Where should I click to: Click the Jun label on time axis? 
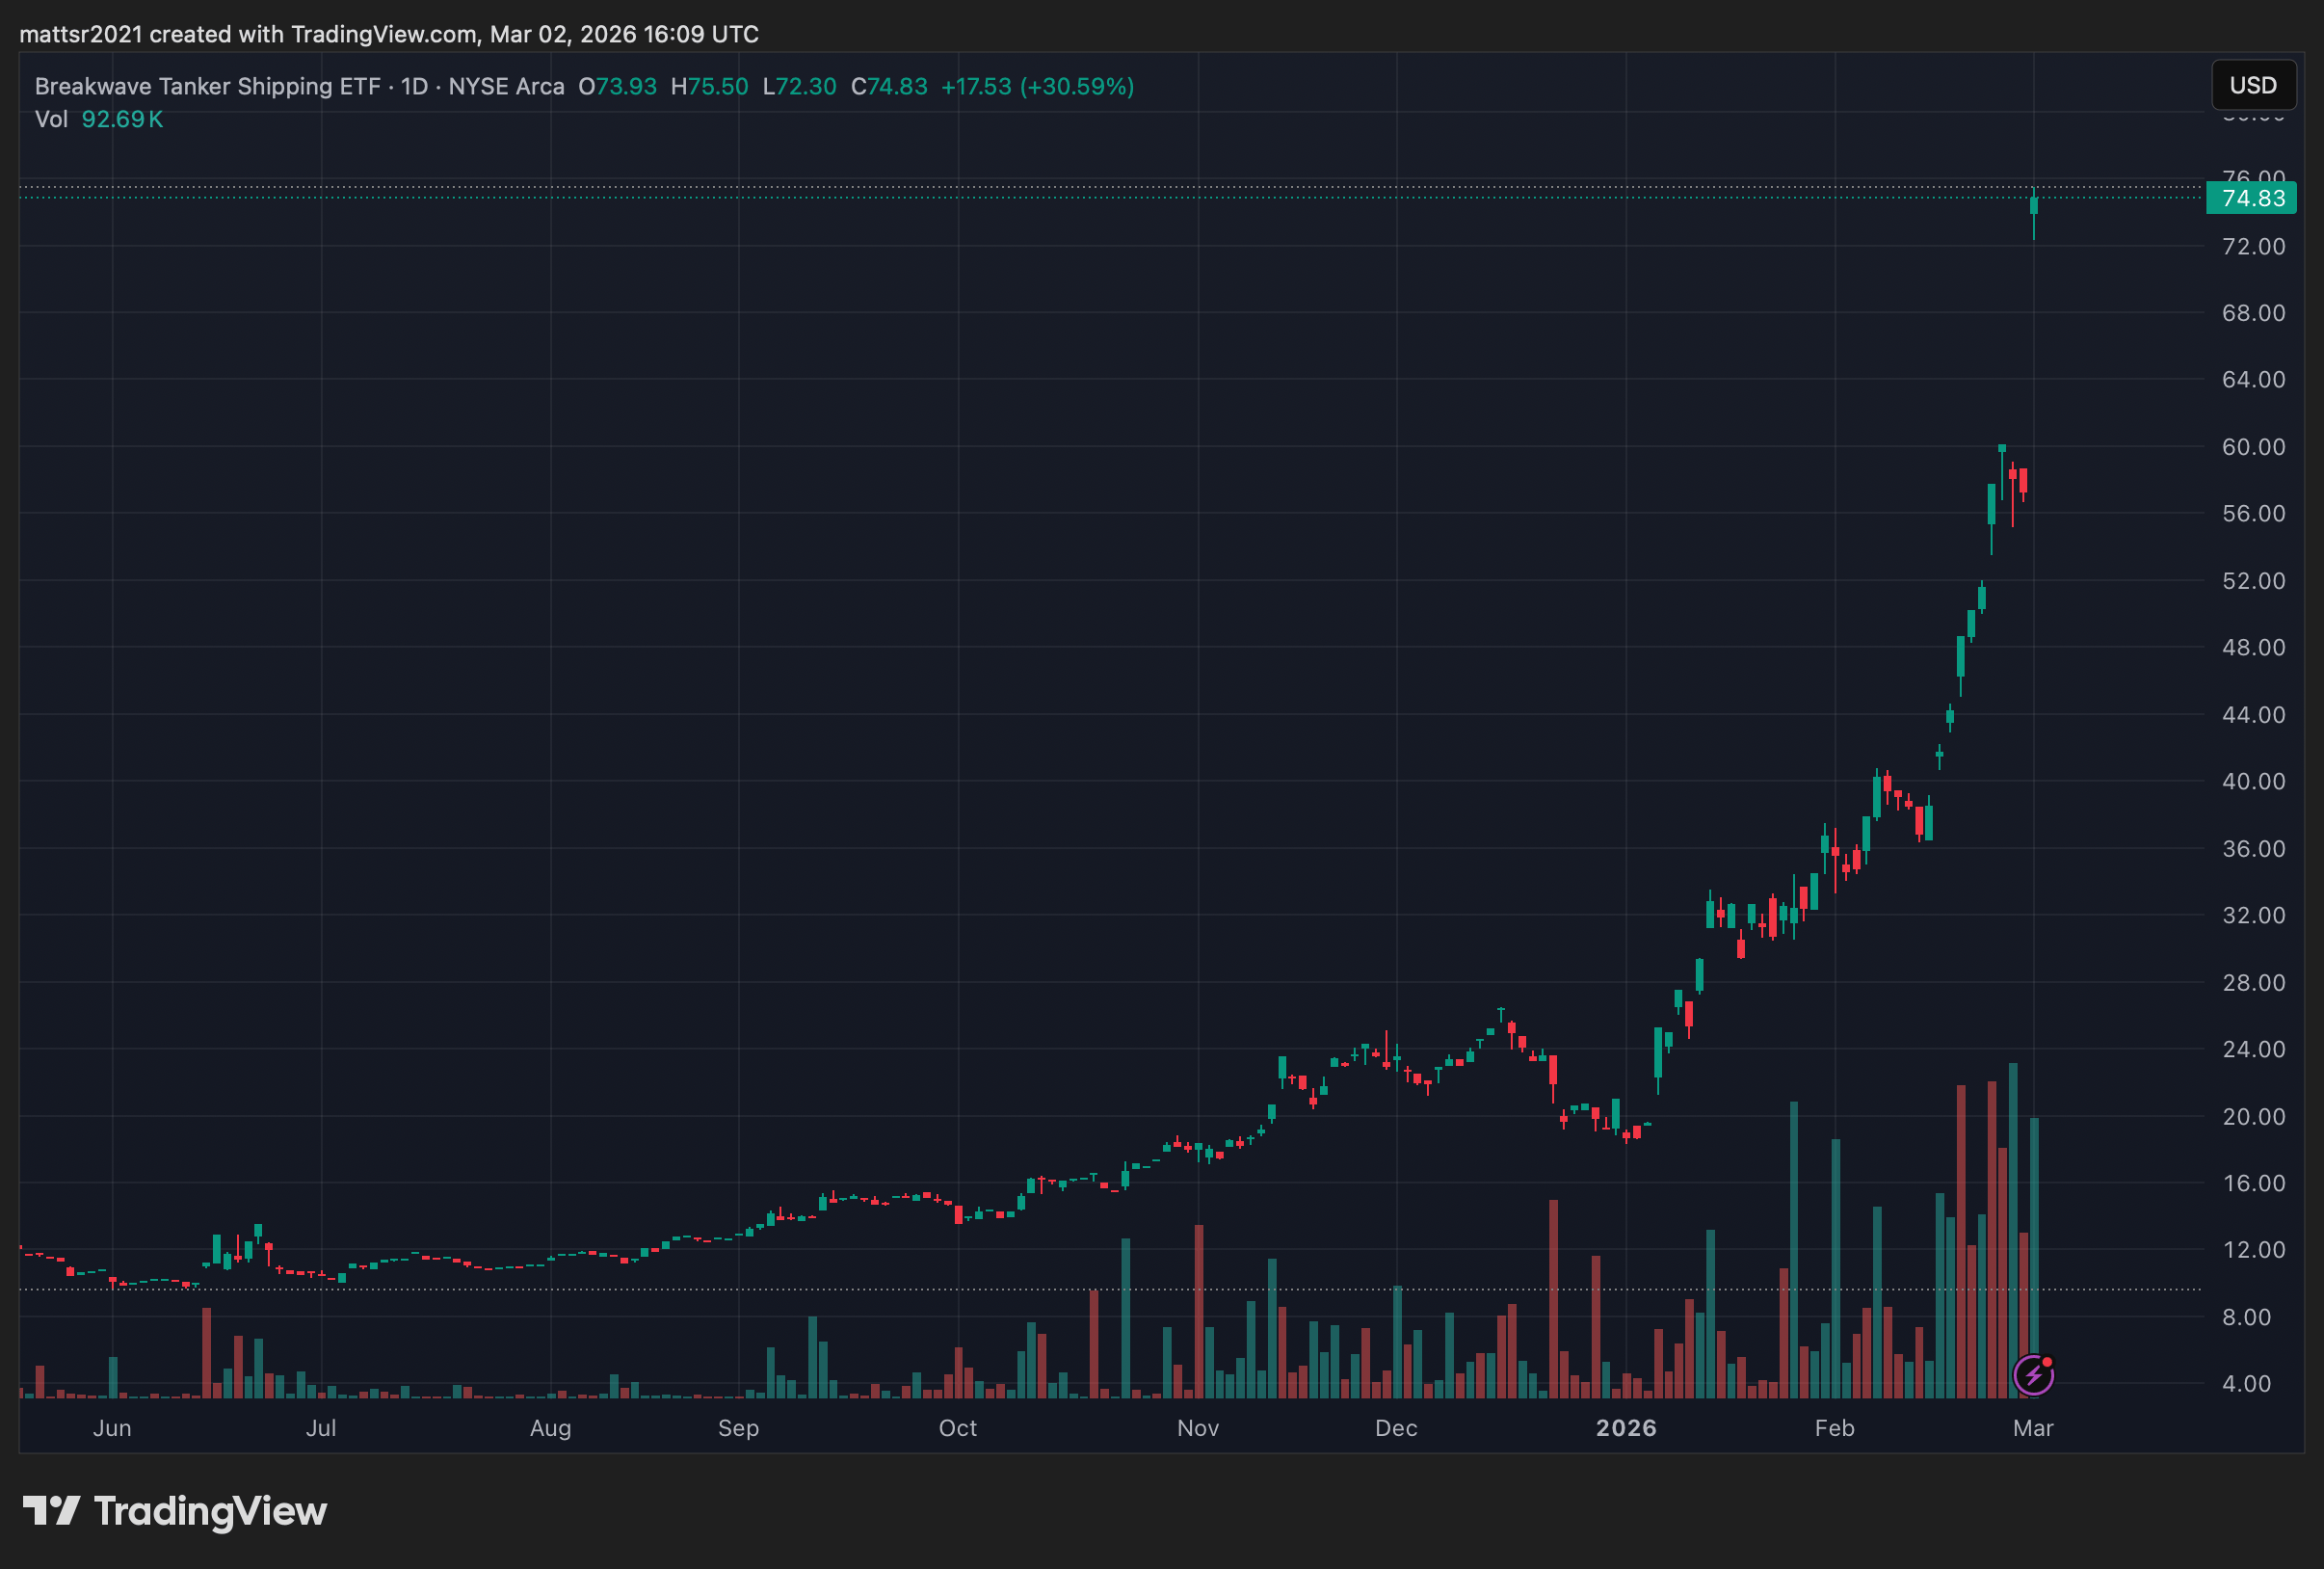(x=112, y=1427)
